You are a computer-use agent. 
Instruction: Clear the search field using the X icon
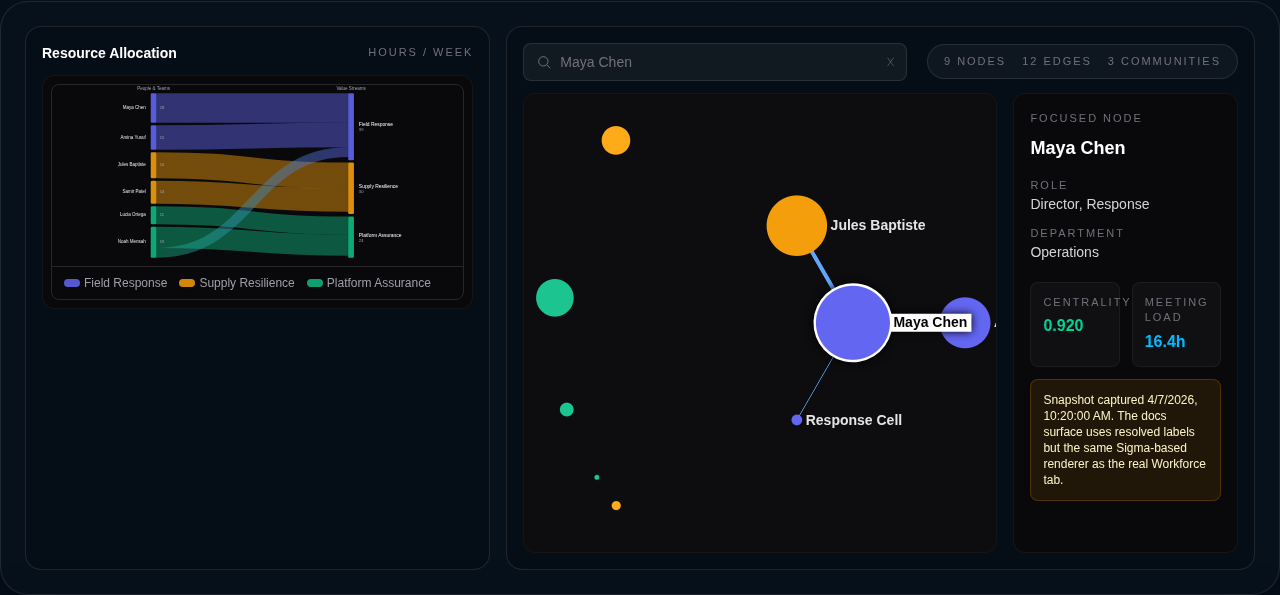(889, 62)
